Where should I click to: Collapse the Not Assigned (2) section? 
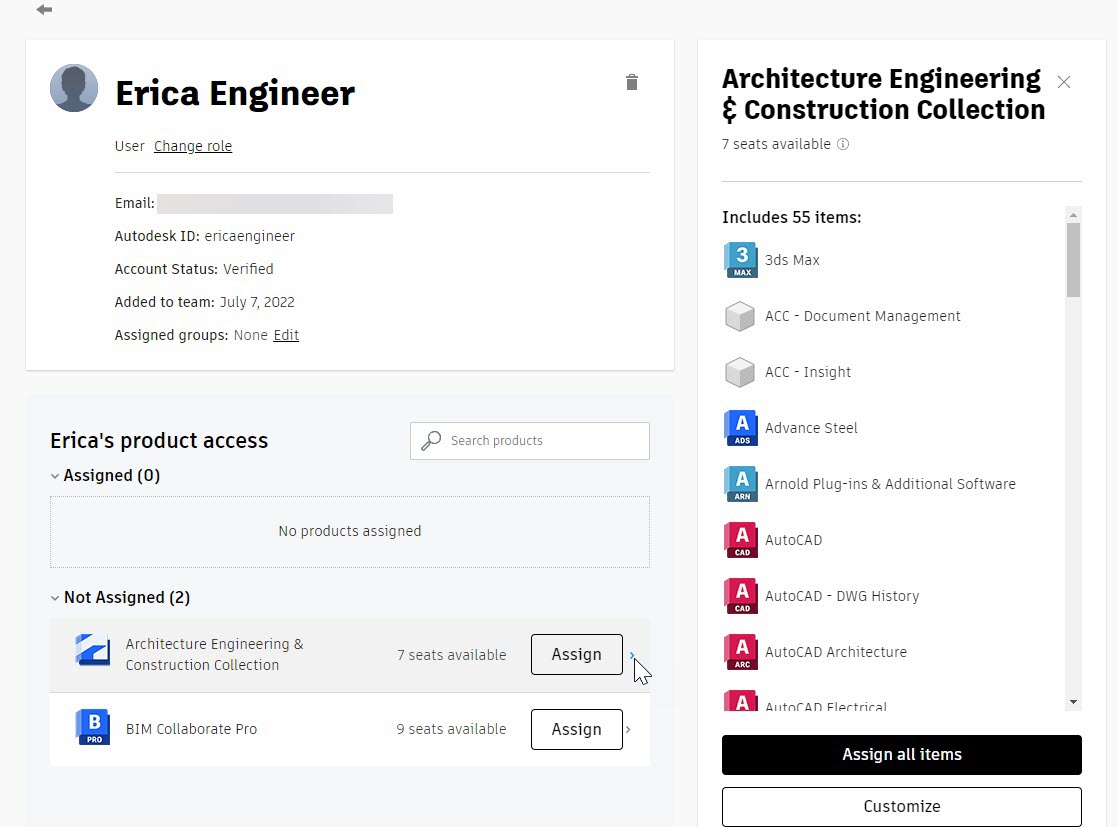click(55, 598)
